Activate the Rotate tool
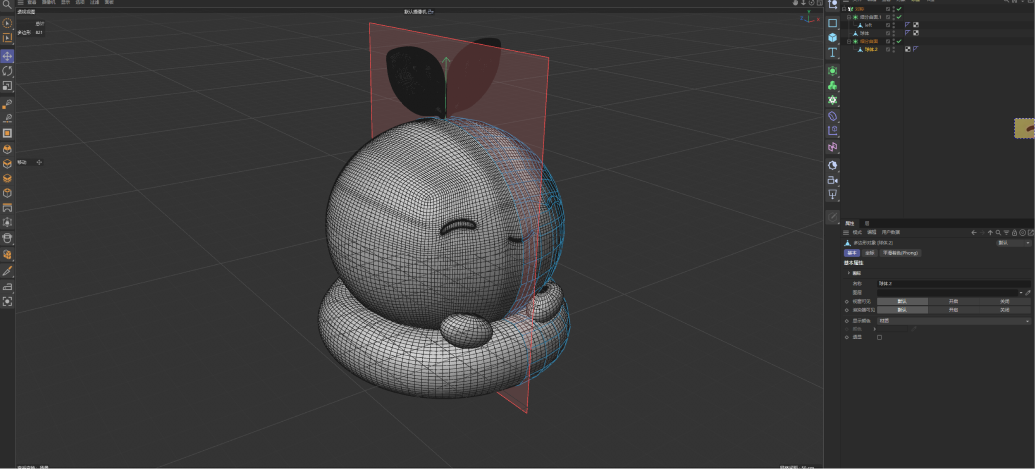 tap(7, 71)
